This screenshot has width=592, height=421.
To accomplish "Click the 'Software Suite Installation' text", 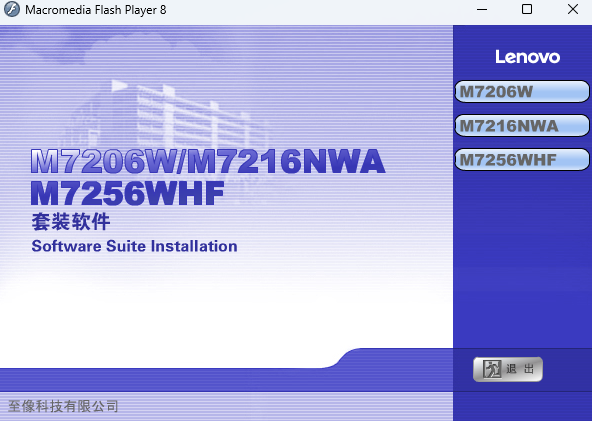I will [x=134, y=246].
